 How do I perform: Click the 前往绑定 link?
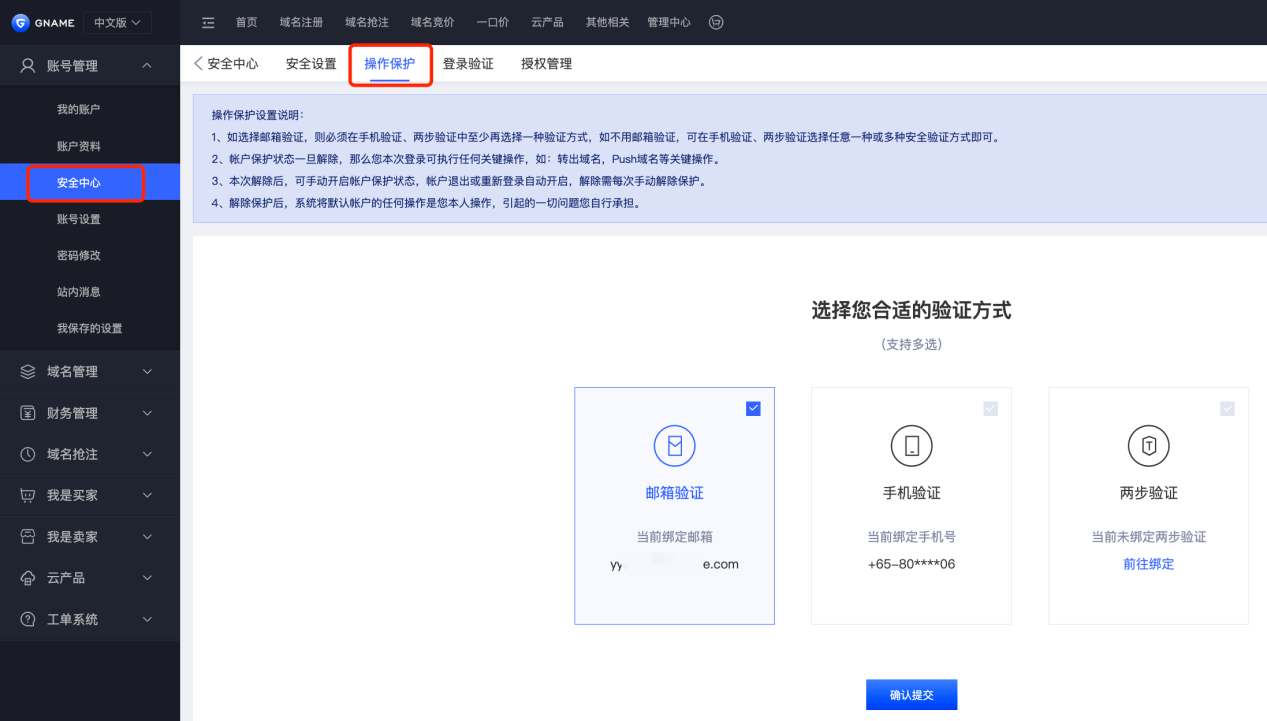pyautogui.click(x=1148, y=564)
